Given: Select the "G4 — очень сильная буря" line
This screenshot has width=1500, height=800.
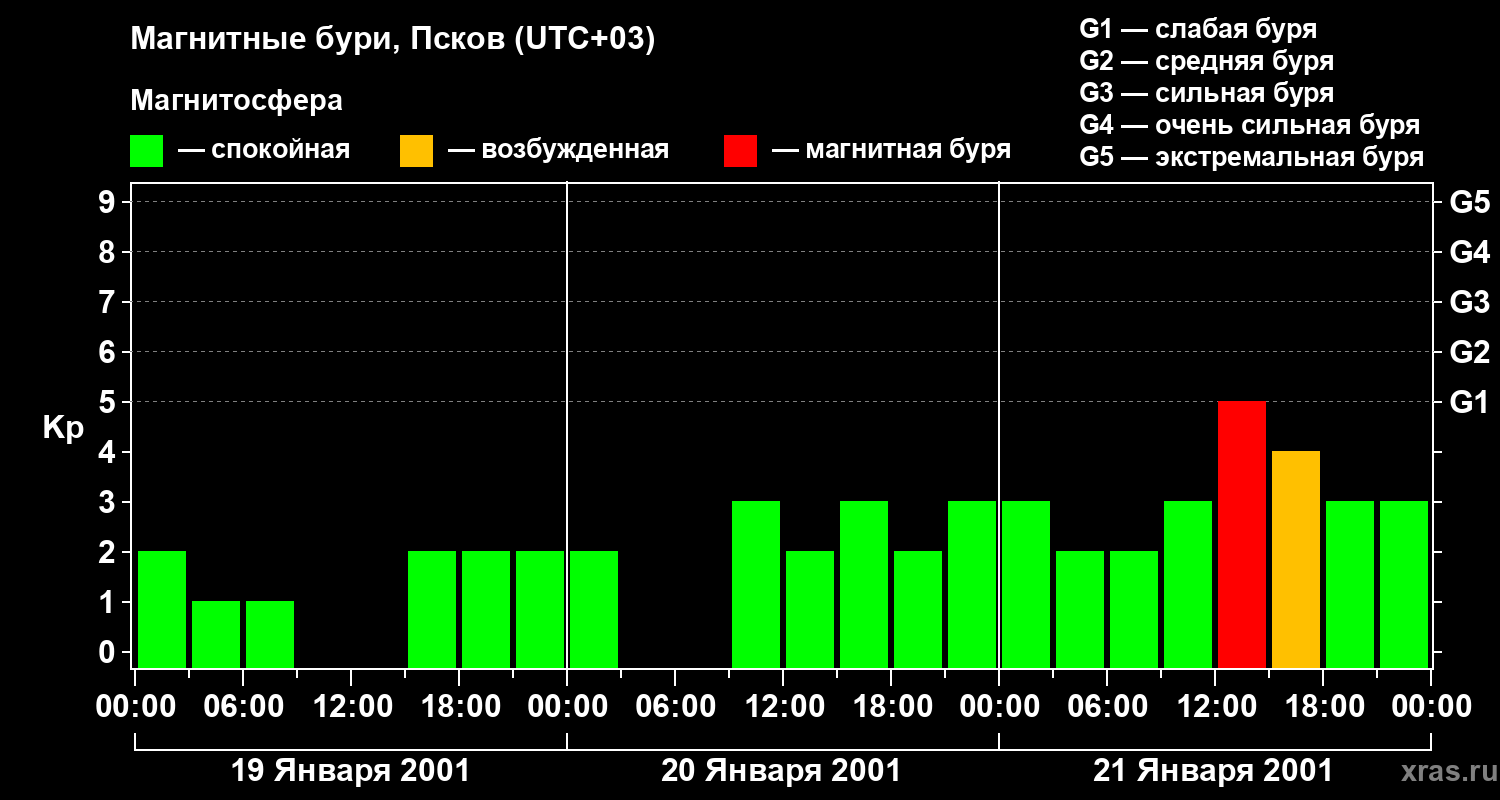Looking at the screenshot, I should click(1250, 125).
